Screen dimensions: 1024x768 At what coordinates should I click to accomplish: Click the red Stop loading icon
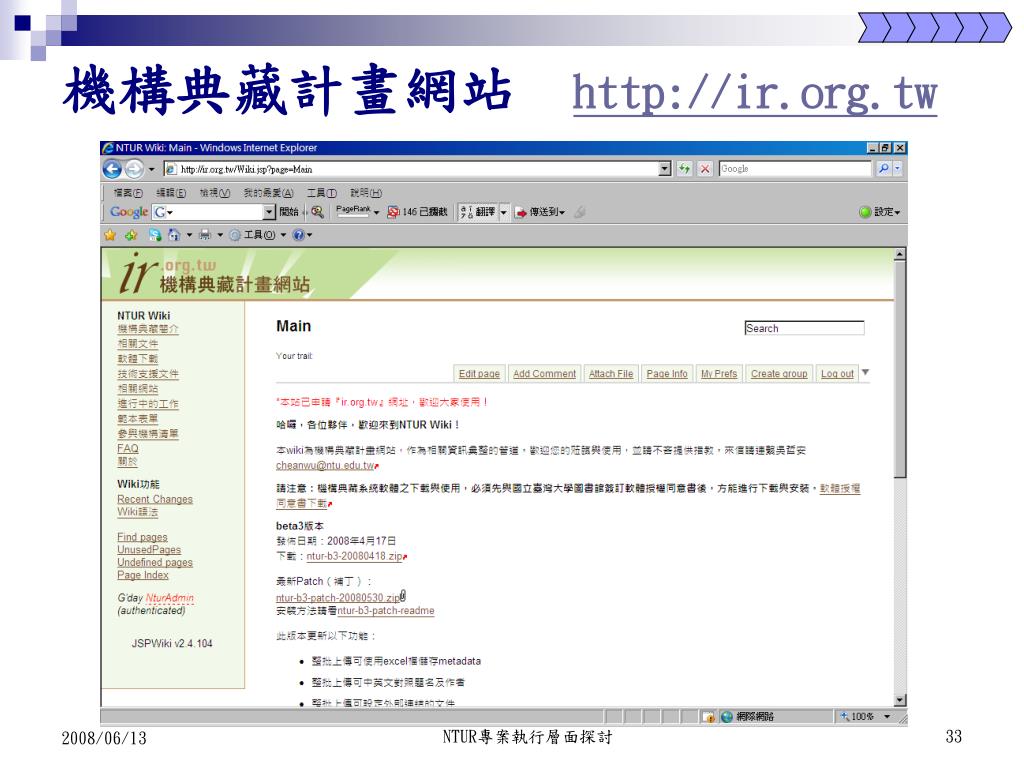point(705,169)
